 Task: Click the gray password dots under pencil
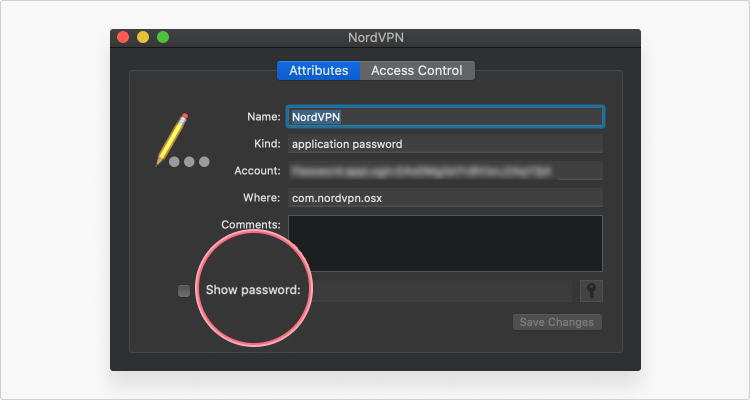pos(189,162)
